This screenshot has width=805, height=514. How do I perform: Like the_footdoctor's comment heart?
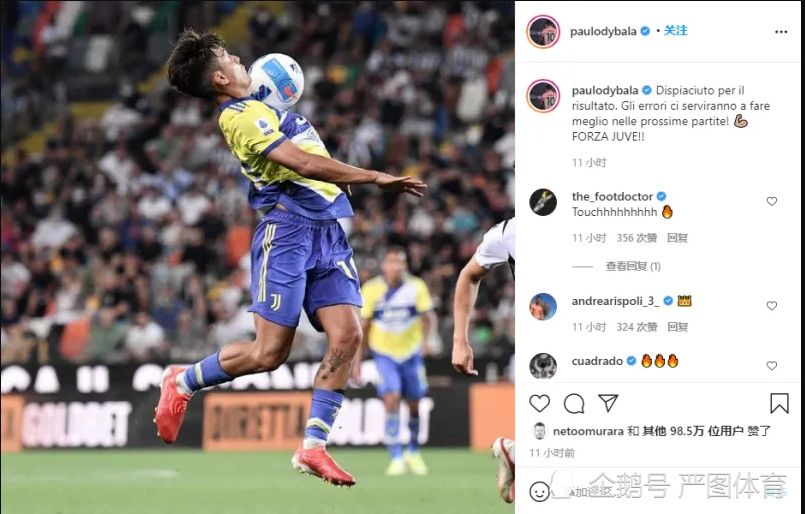coord(772,201)
